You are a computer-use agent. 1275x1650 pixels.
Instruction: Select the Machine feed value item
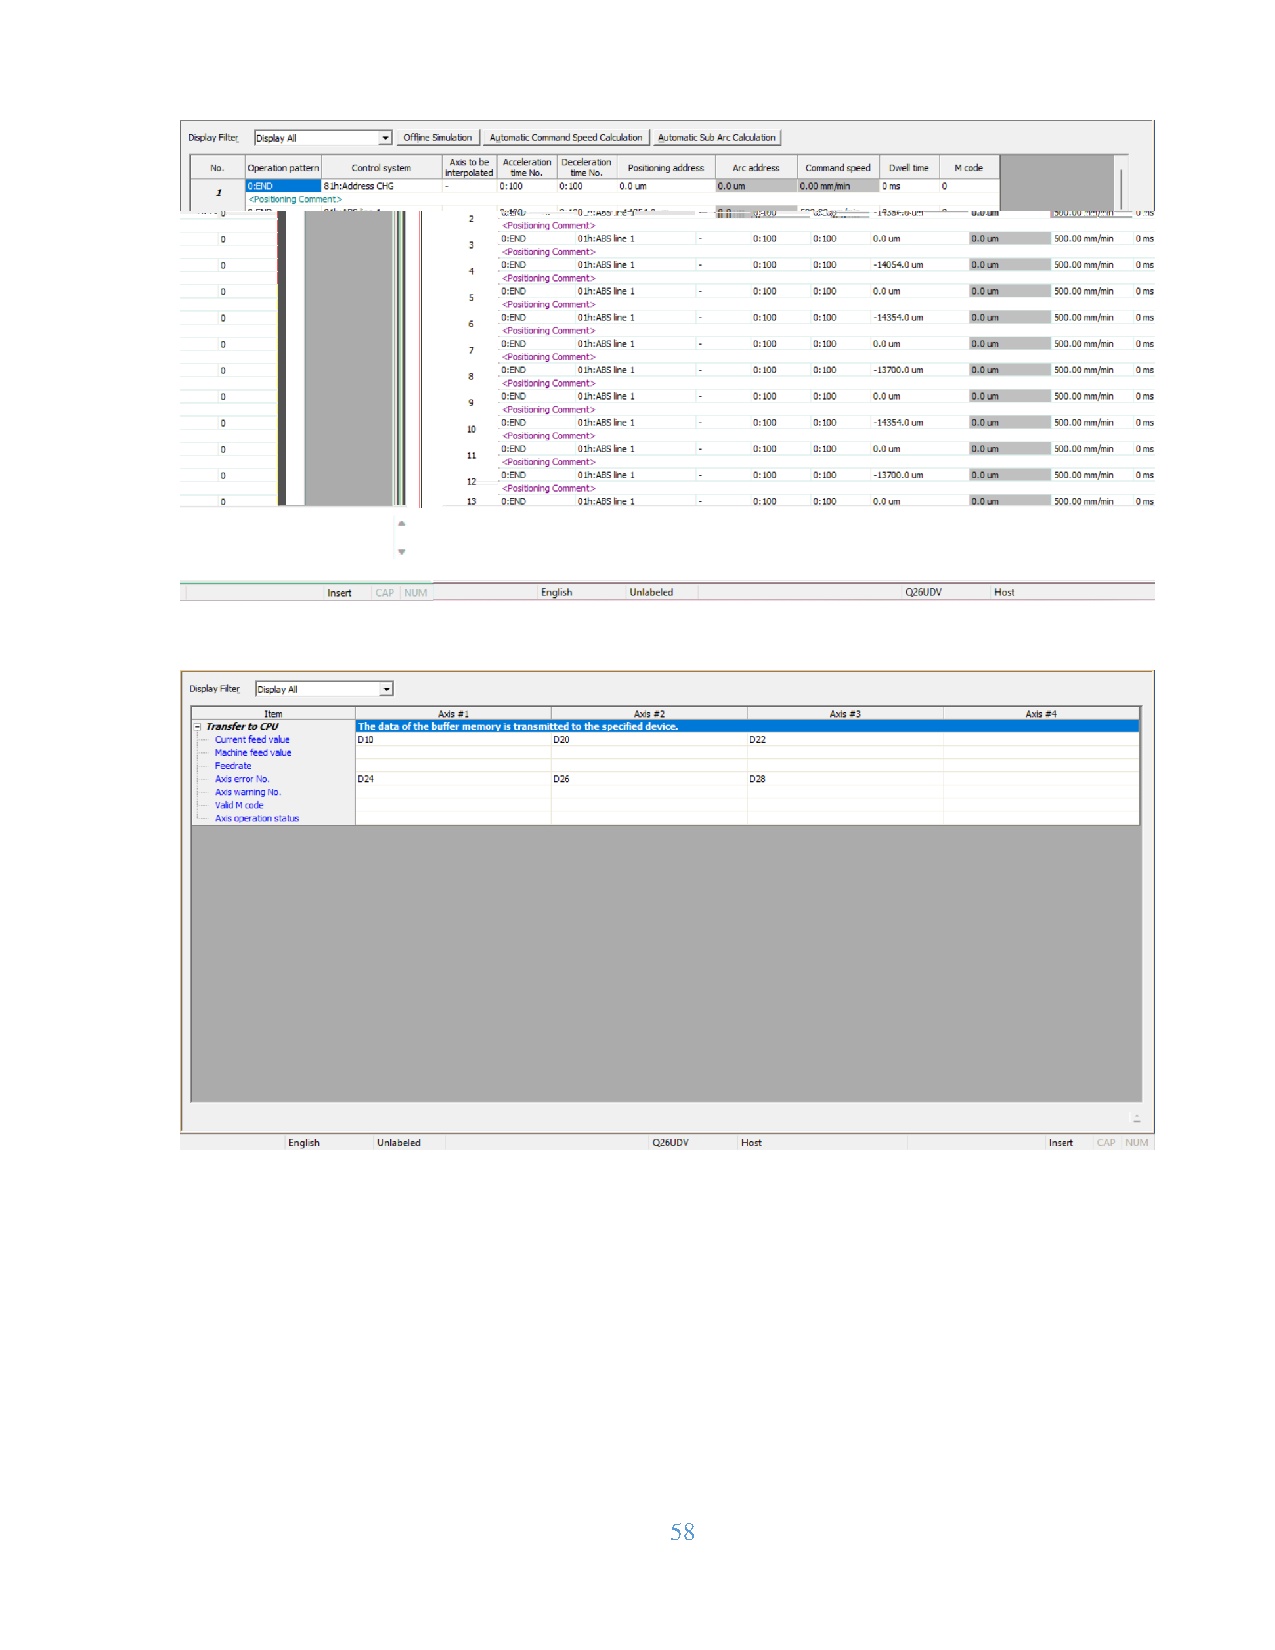[x=253, y=753]
